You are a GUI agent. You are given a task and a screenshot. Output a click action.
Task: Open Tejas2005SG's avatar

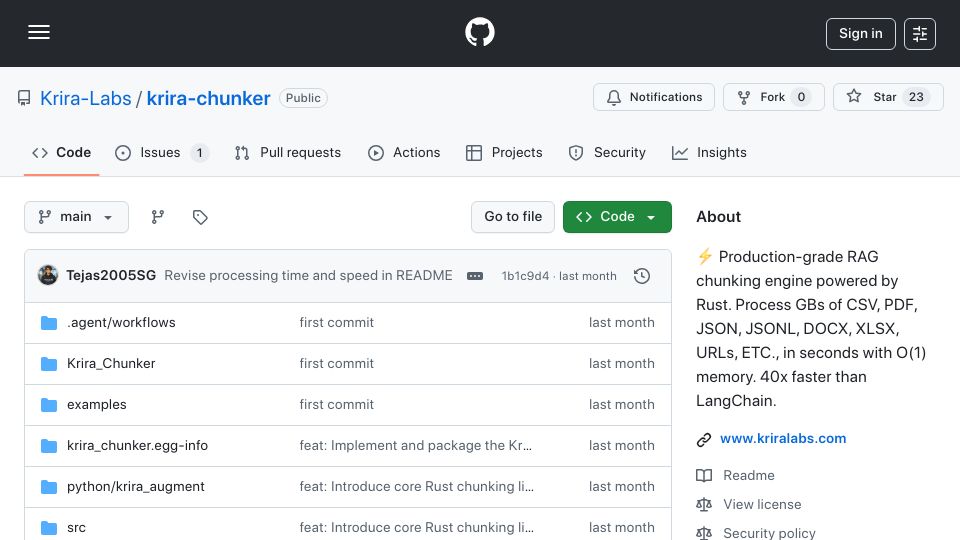(48, 276)
